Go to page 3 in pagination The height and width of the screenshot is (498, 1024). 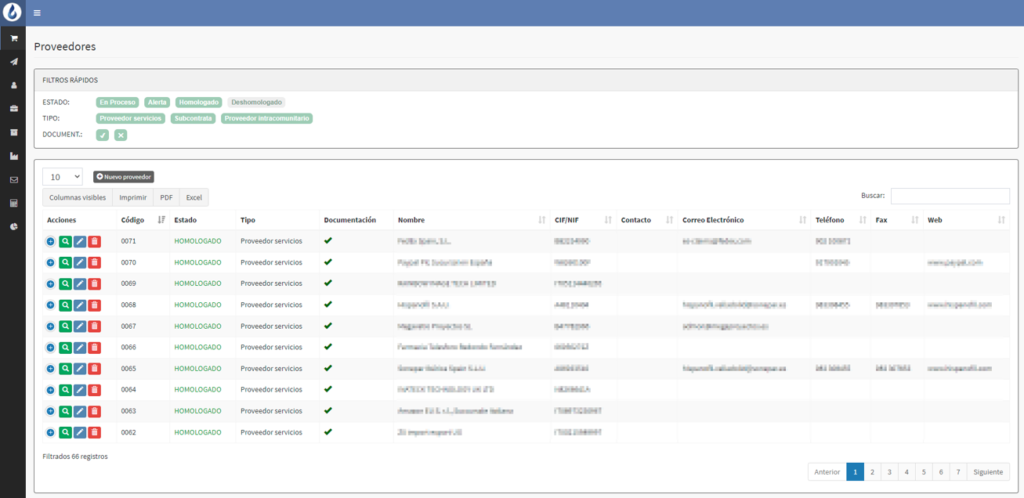pos(889,472)
